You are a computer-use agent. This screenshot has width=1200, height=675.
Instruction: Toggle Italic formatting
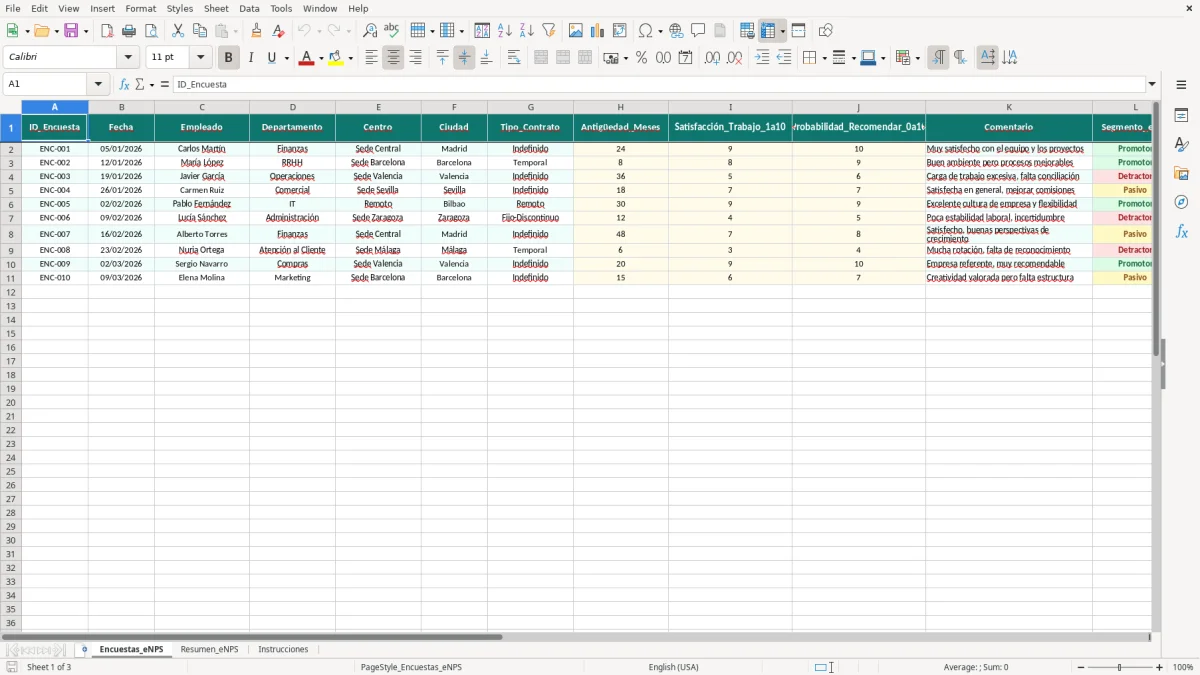click(251, 58)
